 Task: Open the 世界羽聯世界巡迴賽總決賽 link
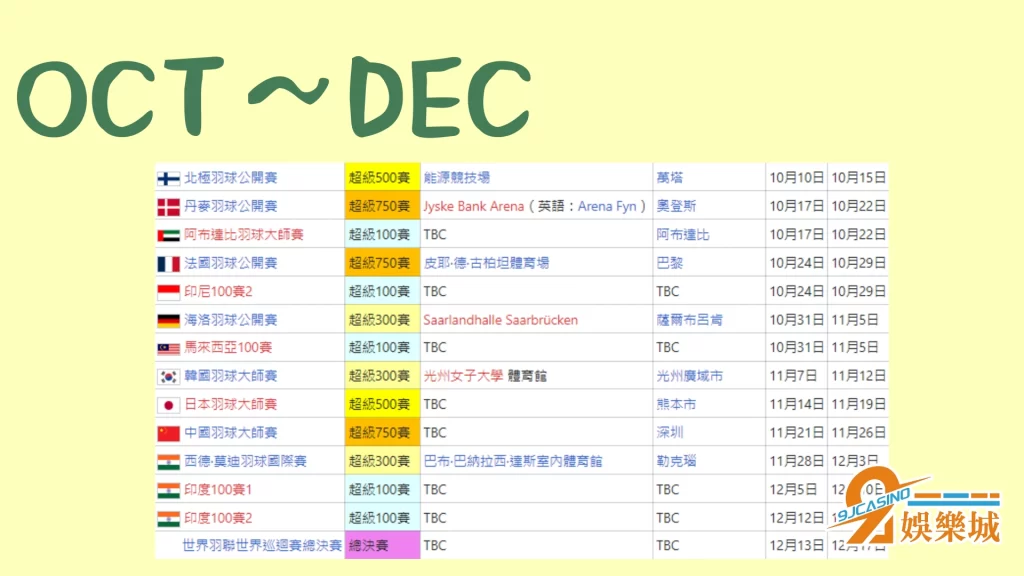(x=262, y=546)
